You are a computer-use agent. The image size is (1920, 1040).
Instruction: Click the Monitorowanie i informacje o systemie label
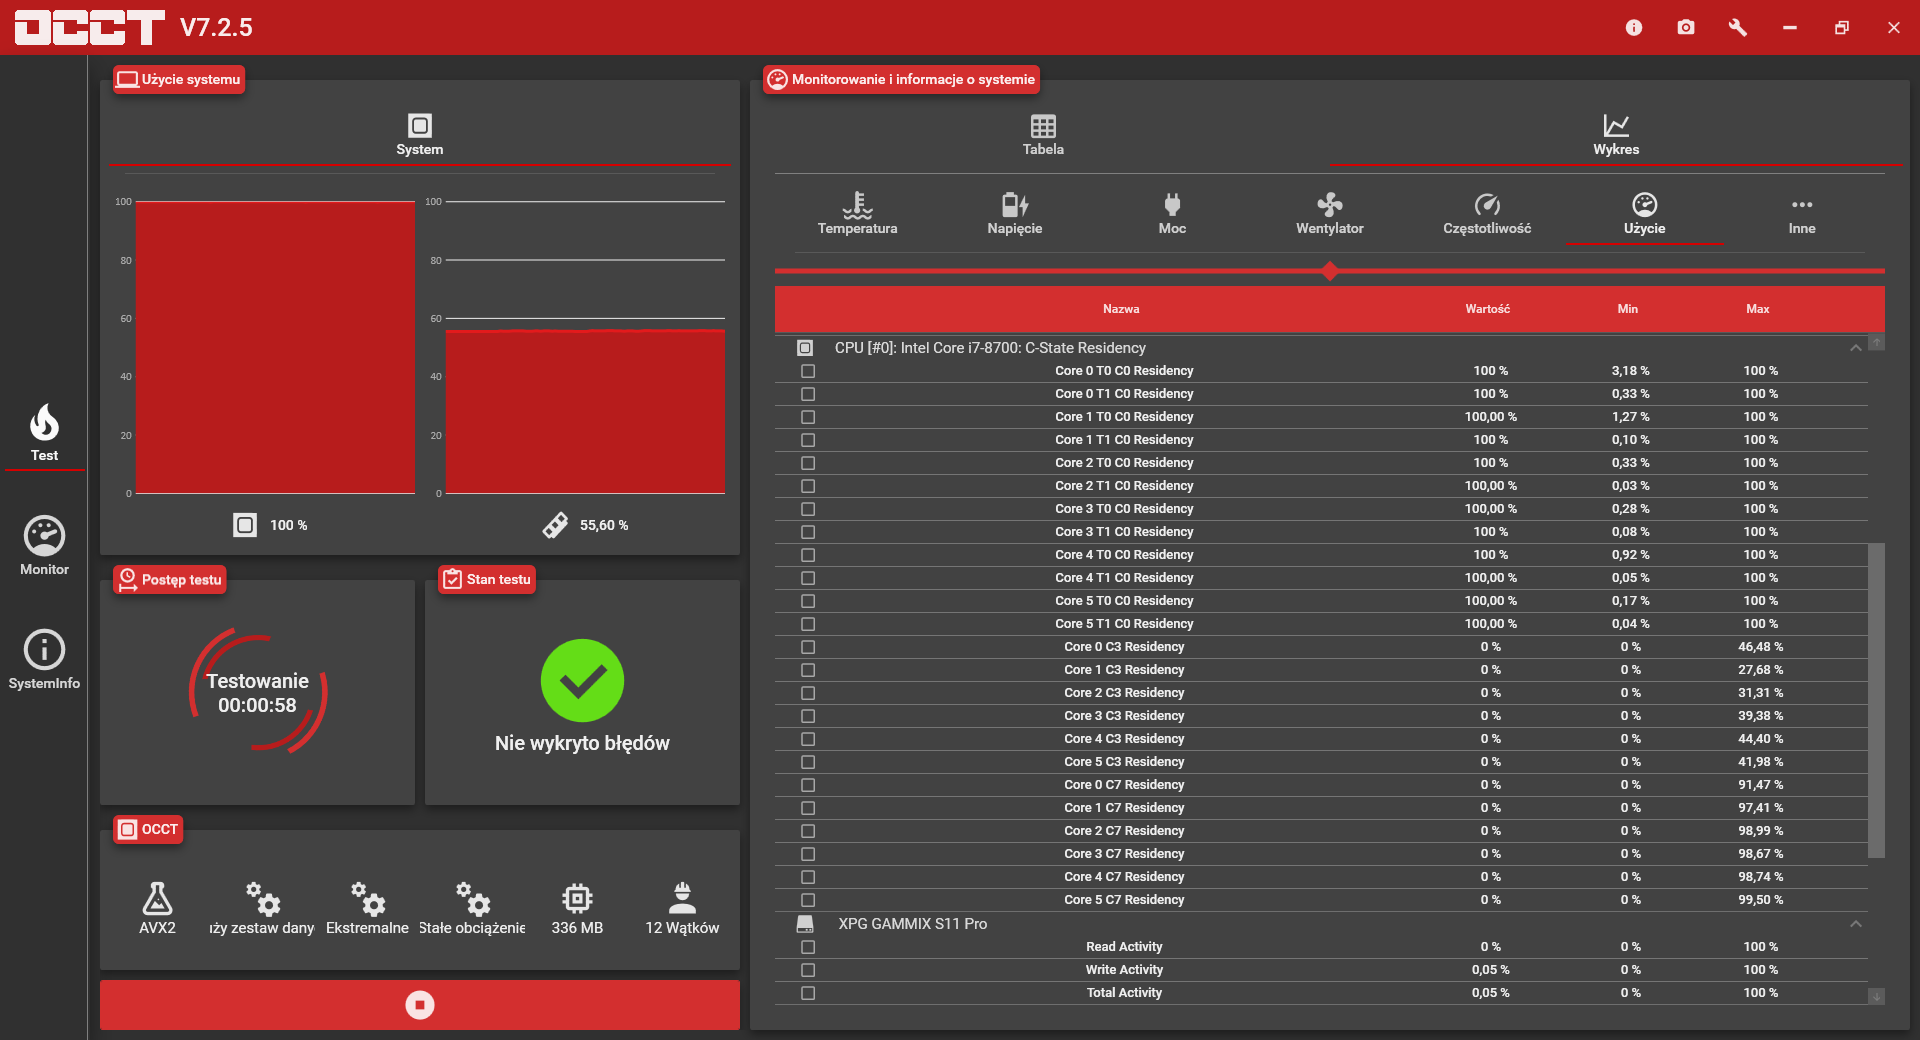[x=901, y=80]
